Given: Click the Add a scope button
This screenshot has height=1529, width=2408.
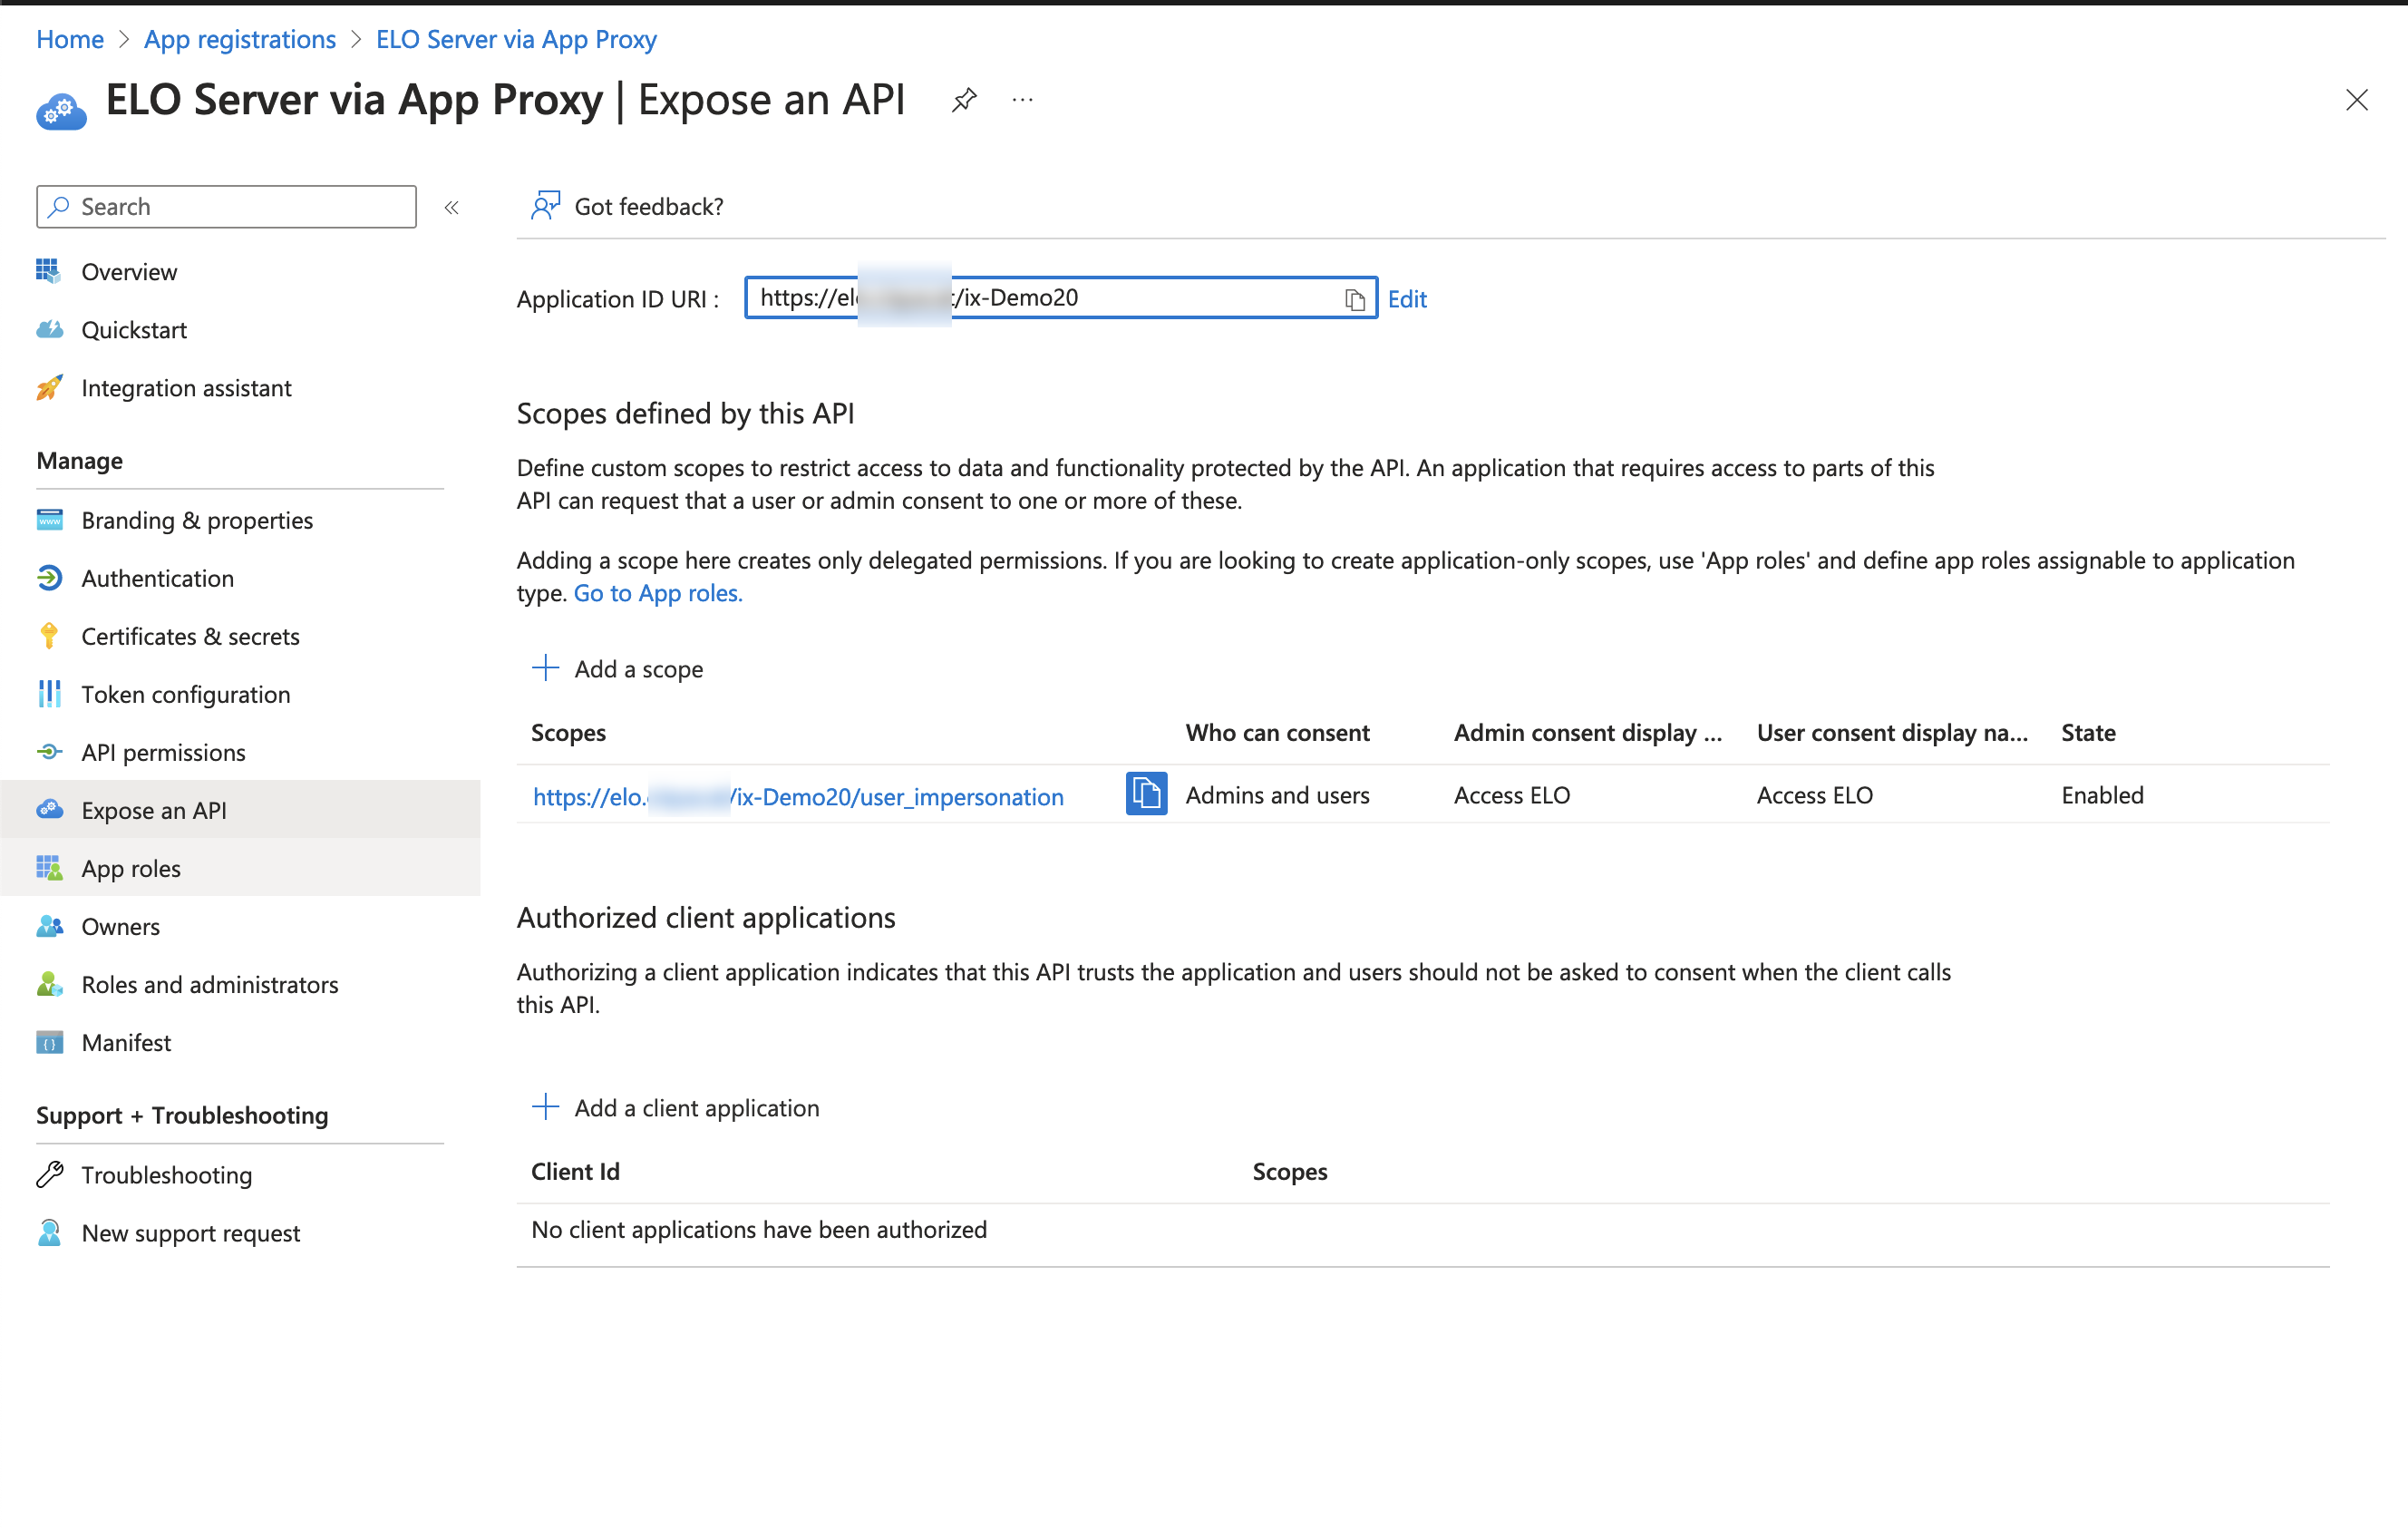Looking at the screenshot, I should point(617,669).
